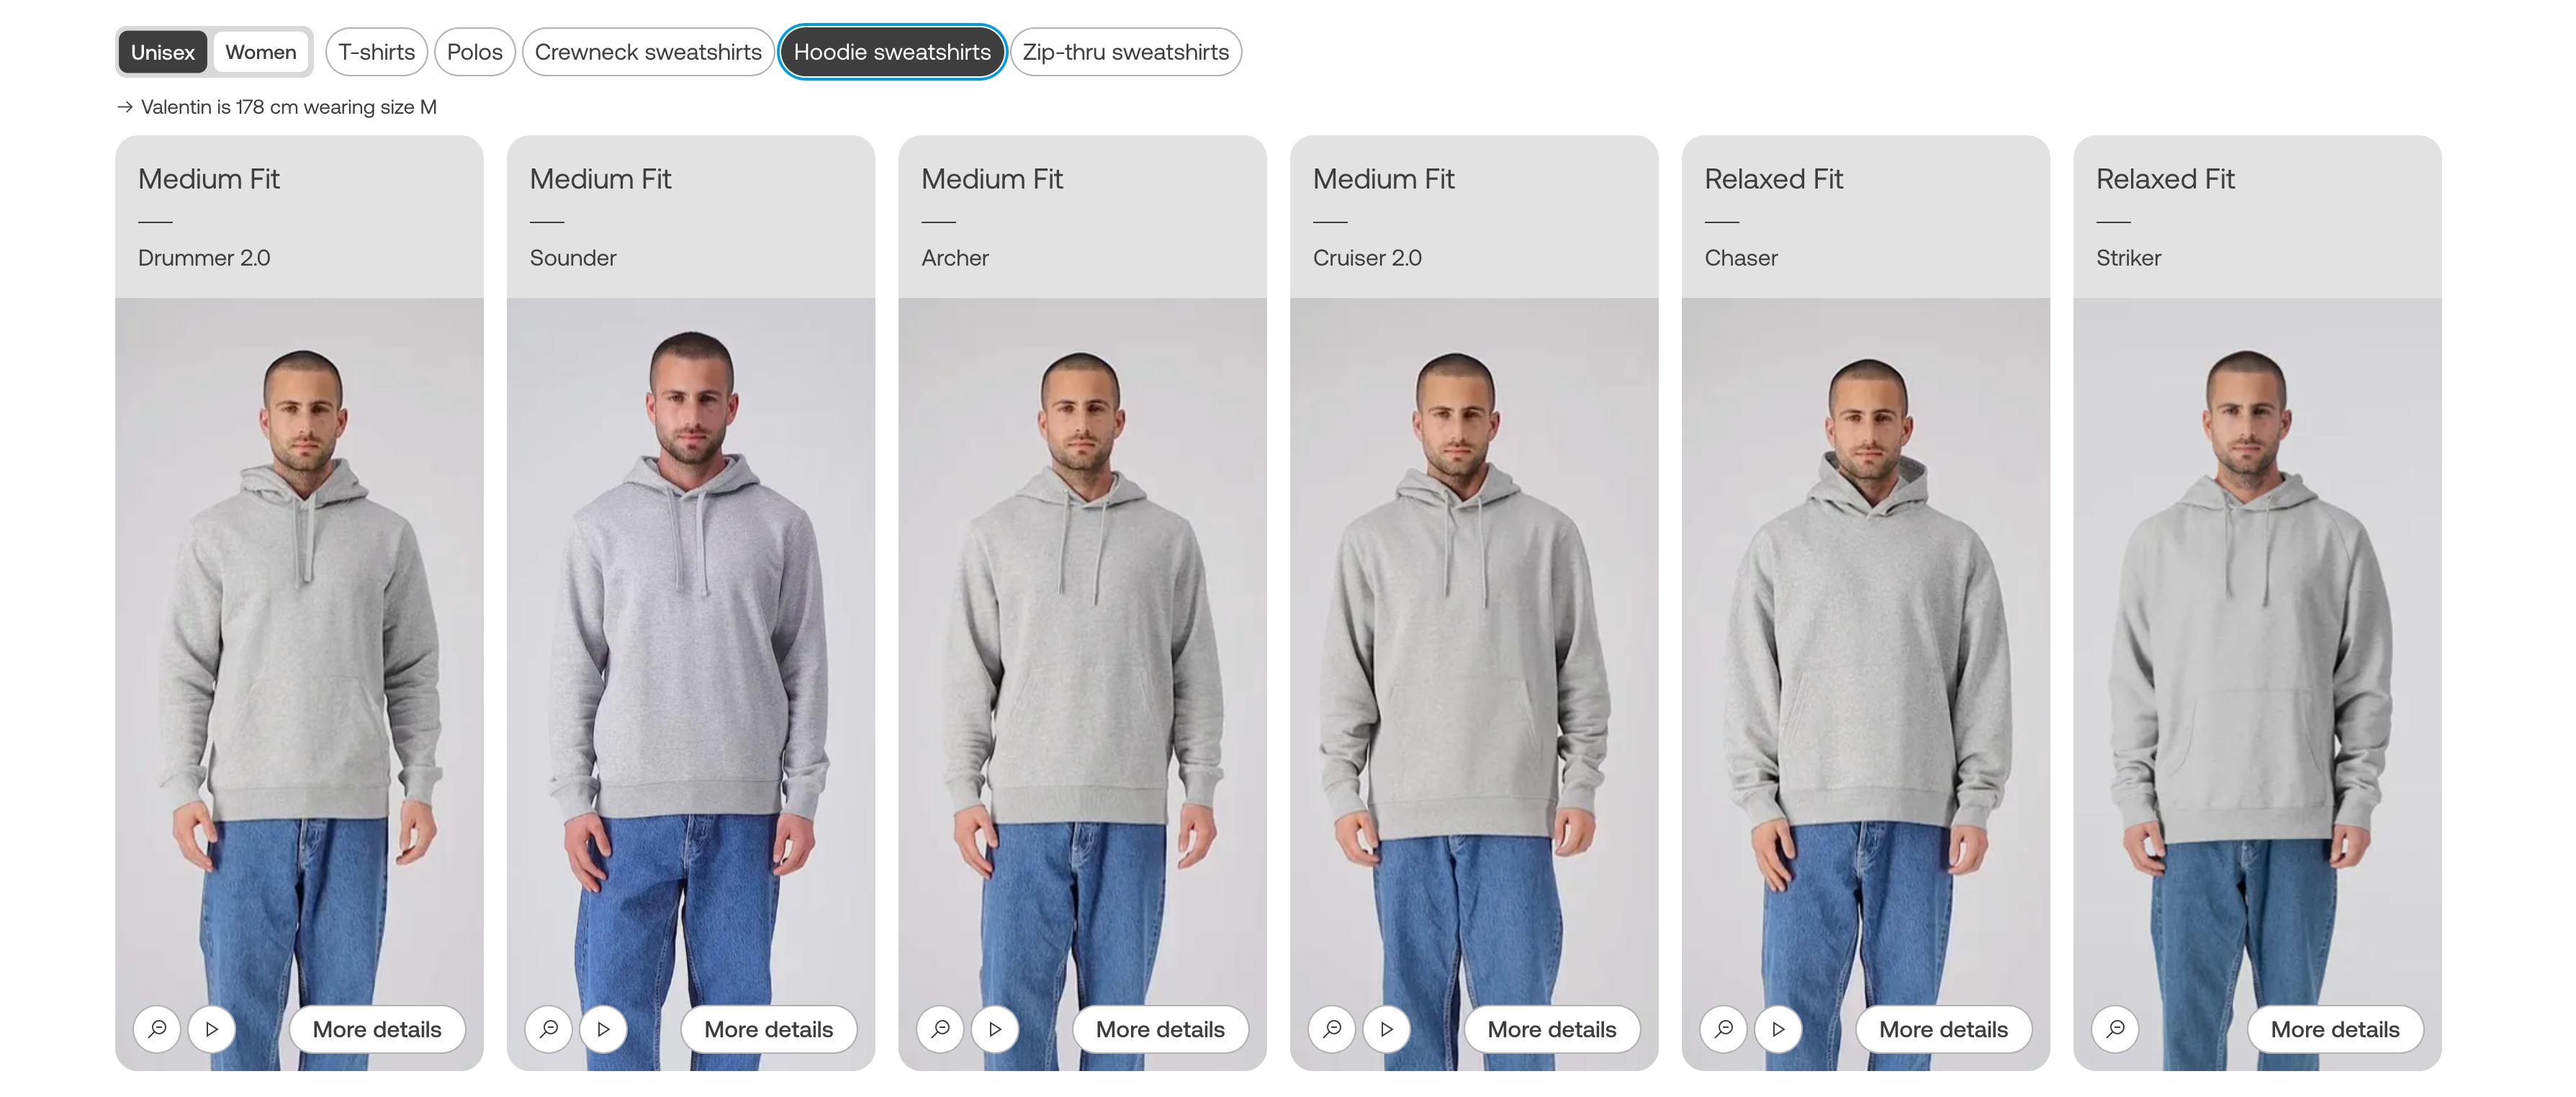Click magnifier icon on Striker card
Image resolution: width=2576 pixels, height=1097 pixels.
pos(2116,1029)
